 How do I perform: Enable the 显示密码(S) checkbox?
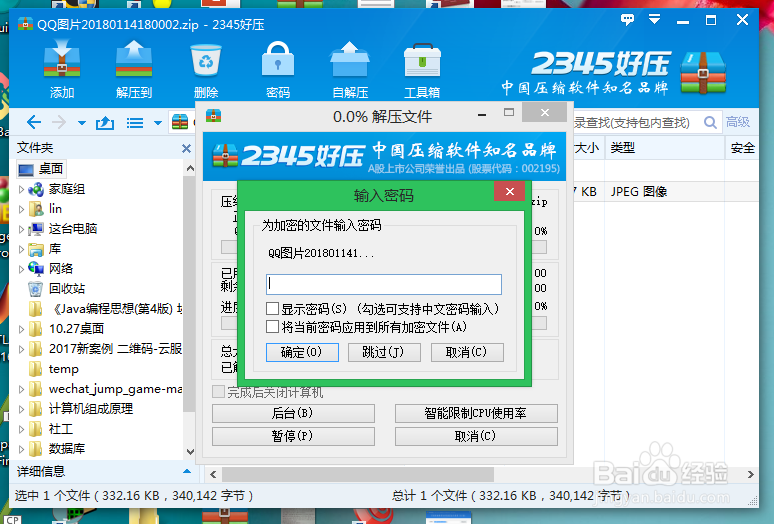tap(272, 309)
